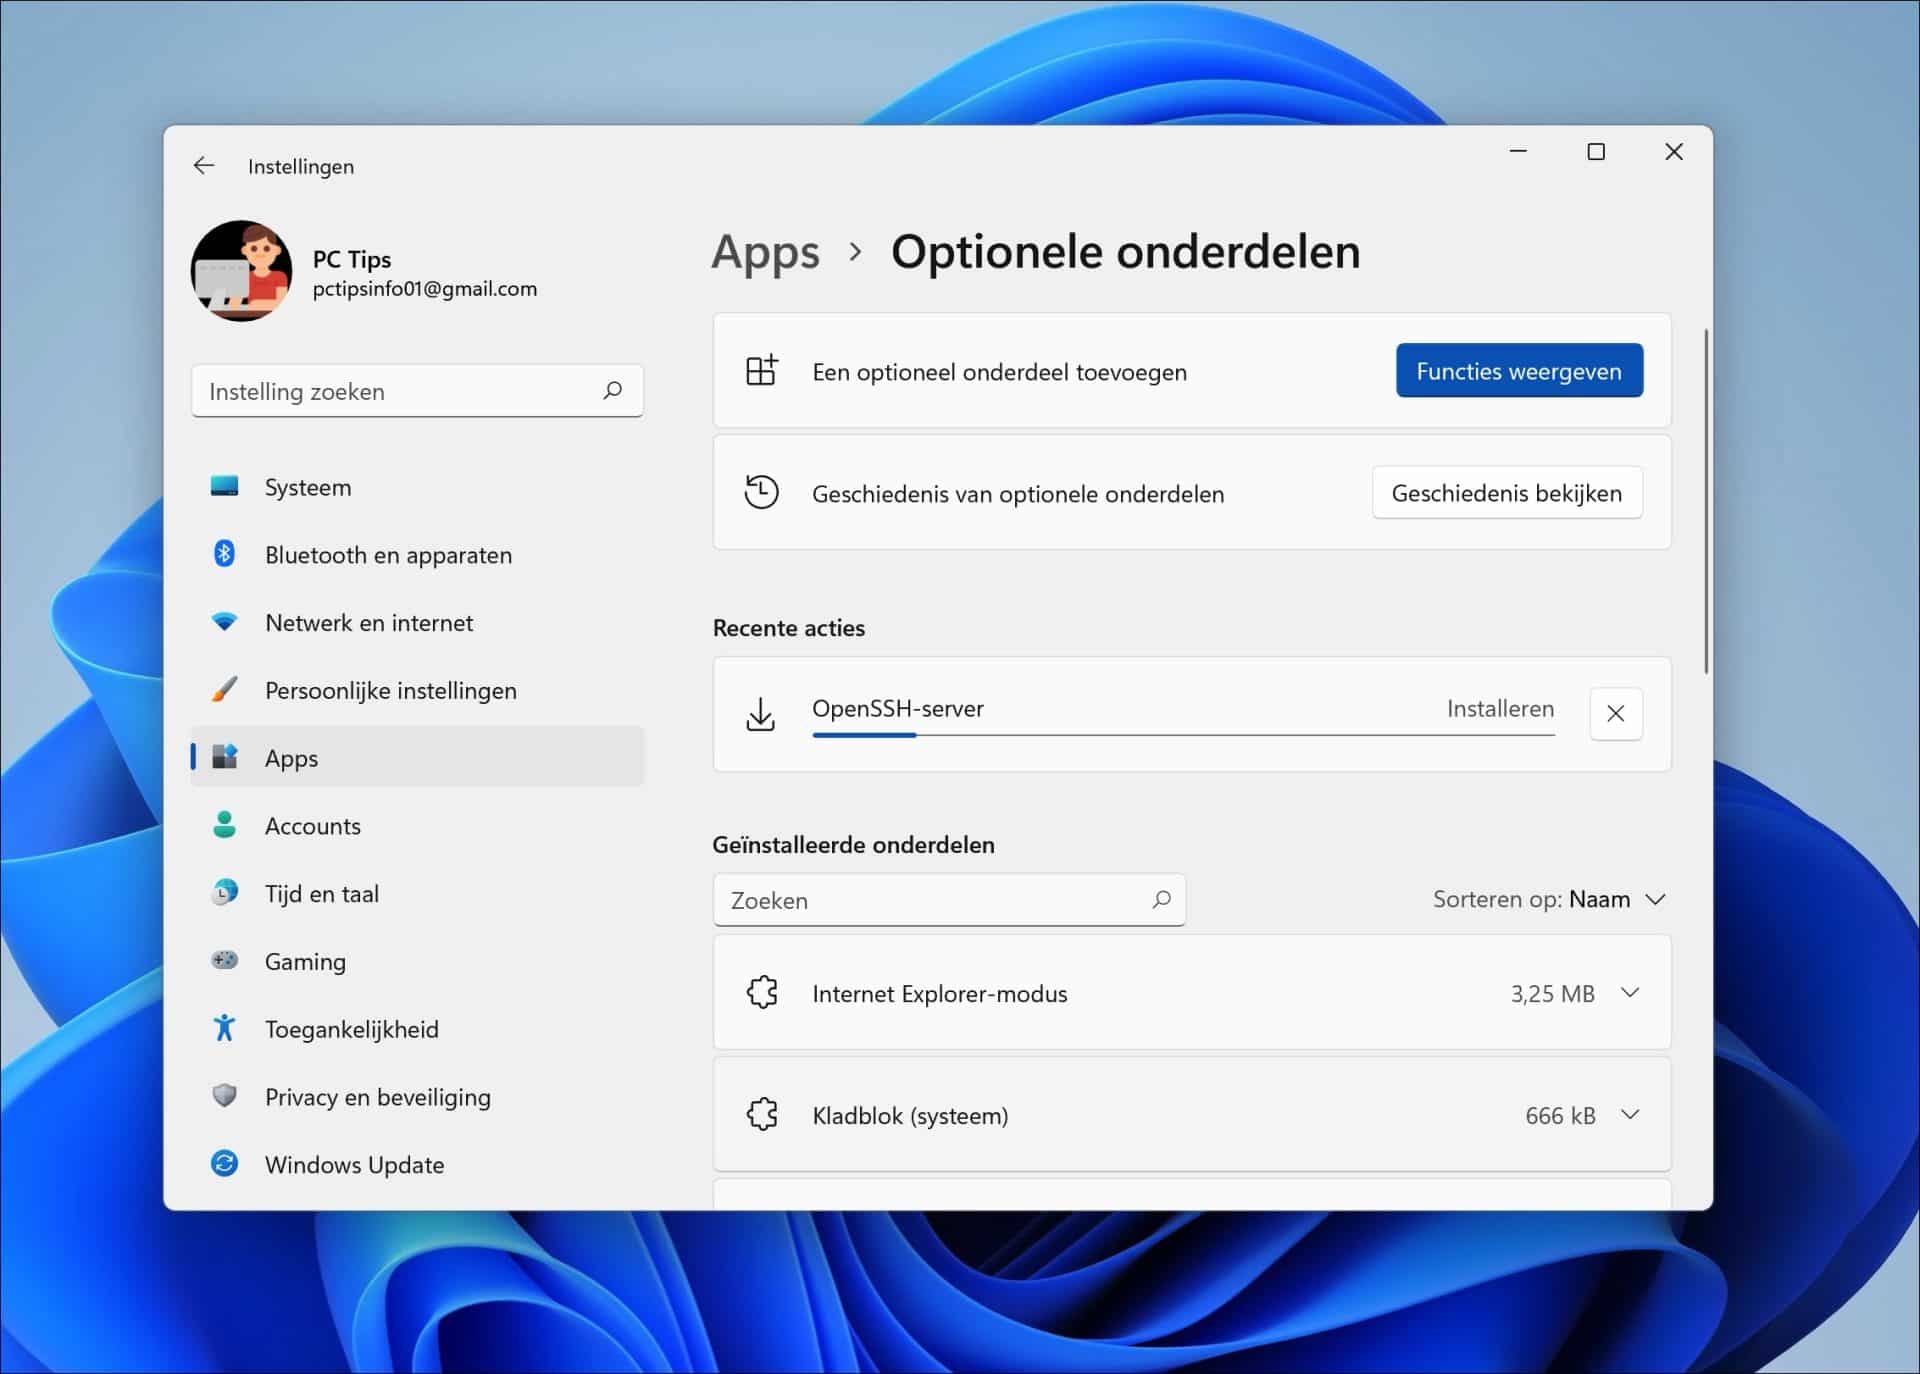Click the Windows Update icon
Image resolution: width=1920 pixels, height=1374 pixels.
(x=226, y=1164)
